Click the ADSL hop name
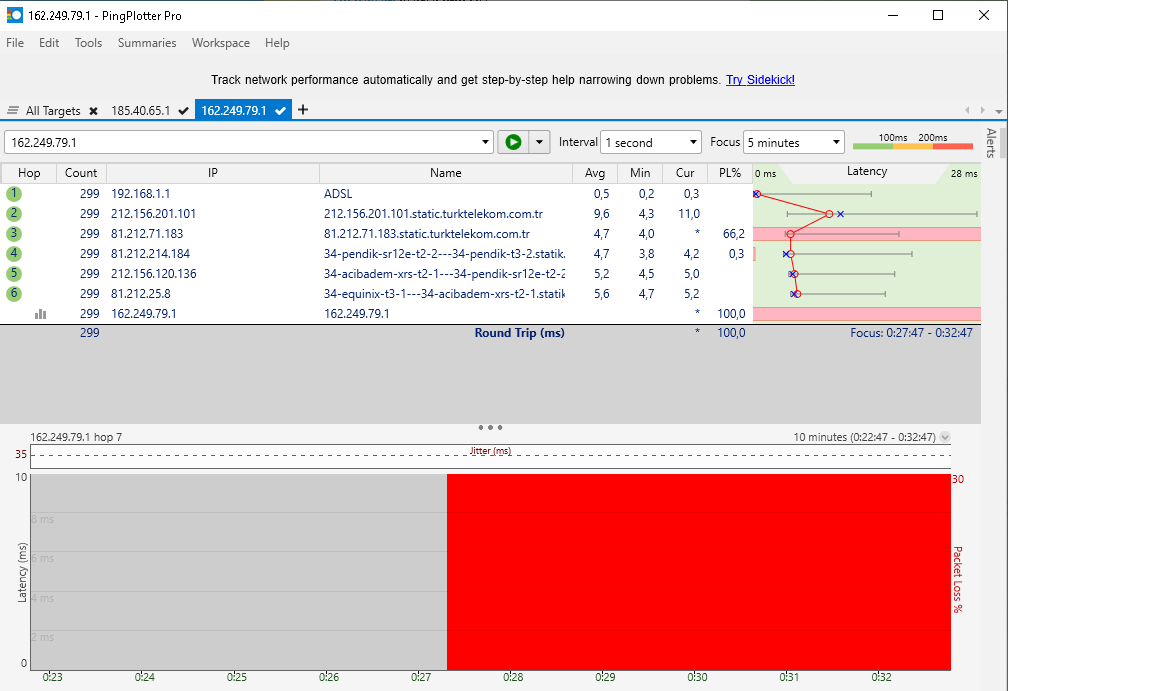 pos(338,194)
